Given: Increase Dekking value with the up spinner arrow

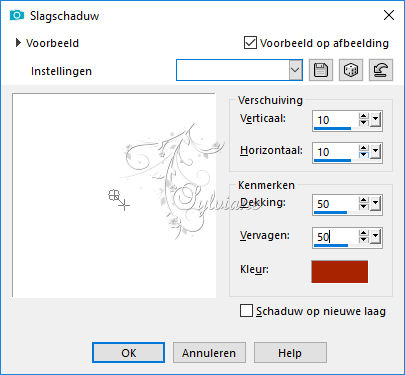Looking at the screenshot, I should (x=364, y=200).
